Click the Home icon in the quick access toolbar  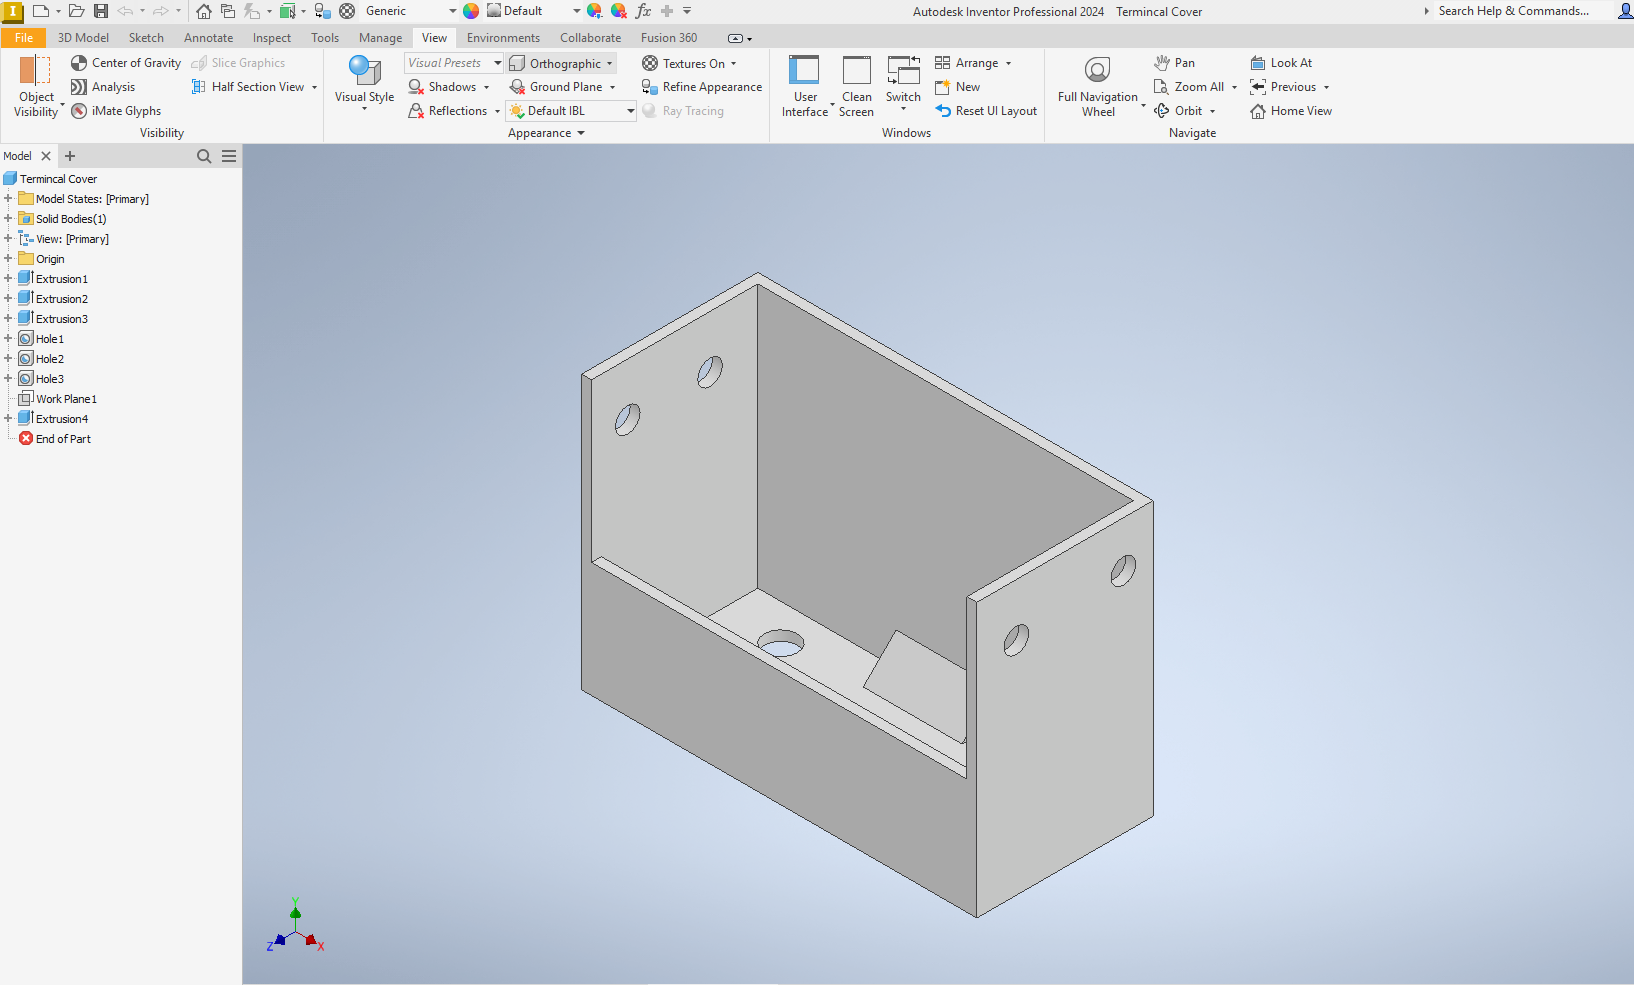tap(203, 11)
